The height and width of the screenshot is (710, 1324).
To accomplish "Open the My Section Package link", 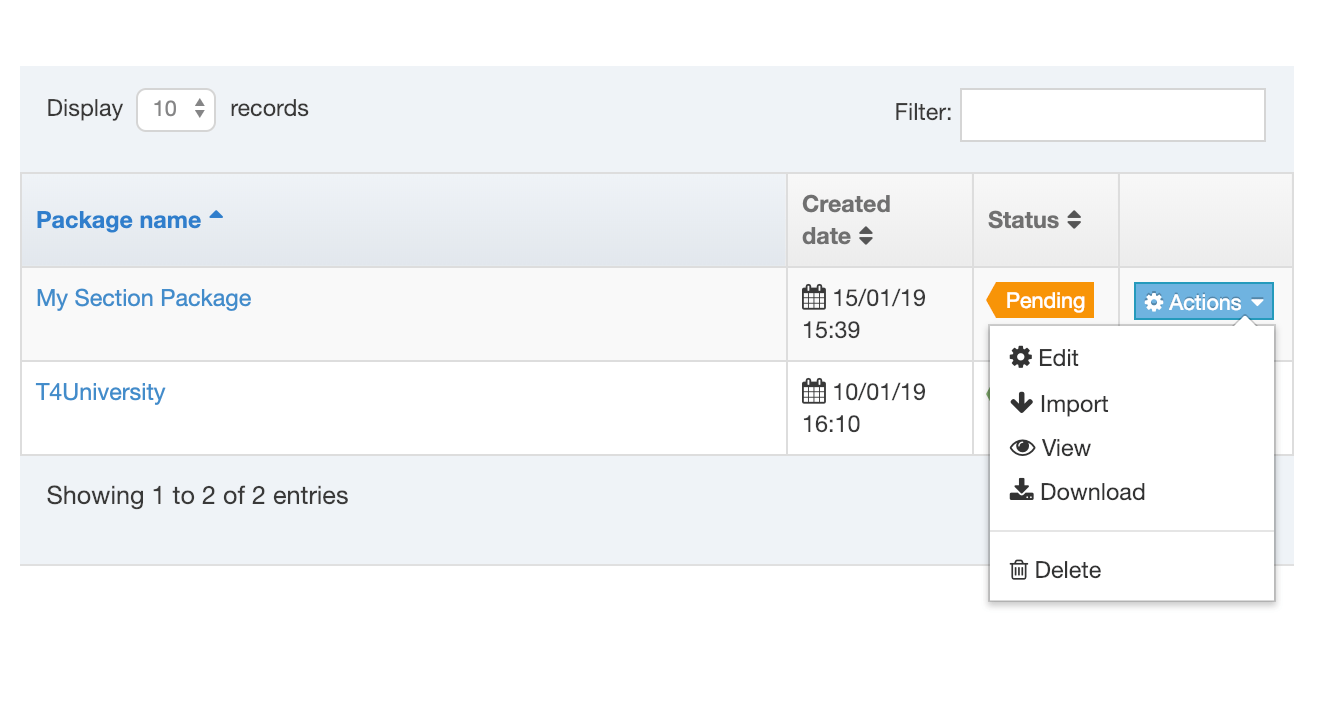I will click(x=144, y=298).
